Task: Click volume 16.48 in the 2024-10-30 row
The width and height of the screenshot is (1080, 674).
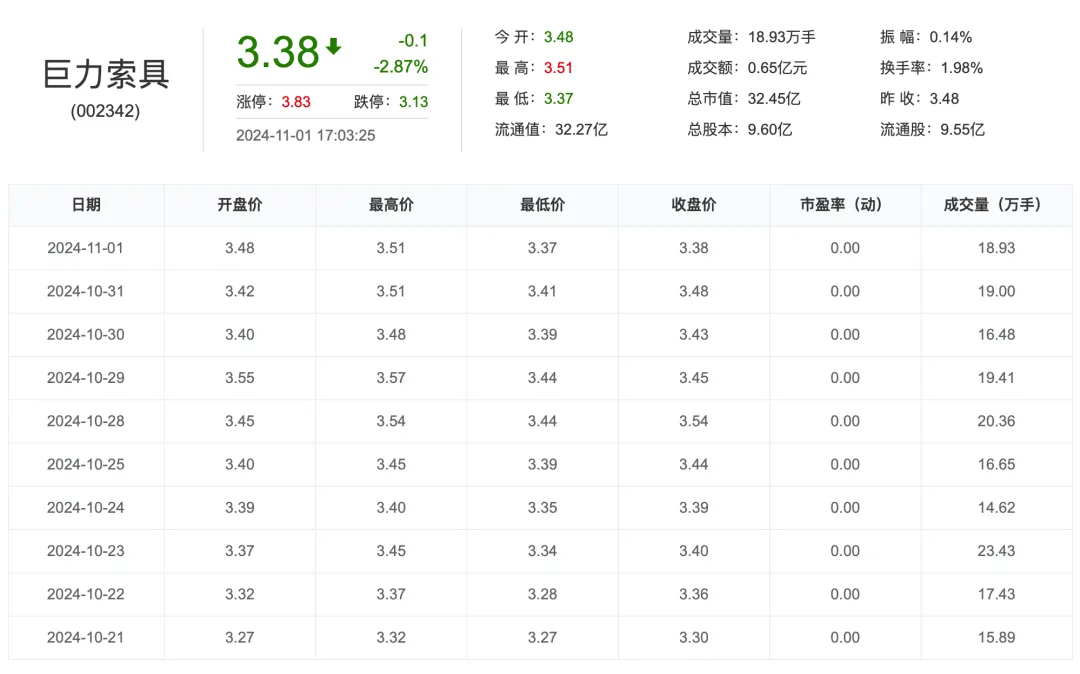Action: [997, 335]
